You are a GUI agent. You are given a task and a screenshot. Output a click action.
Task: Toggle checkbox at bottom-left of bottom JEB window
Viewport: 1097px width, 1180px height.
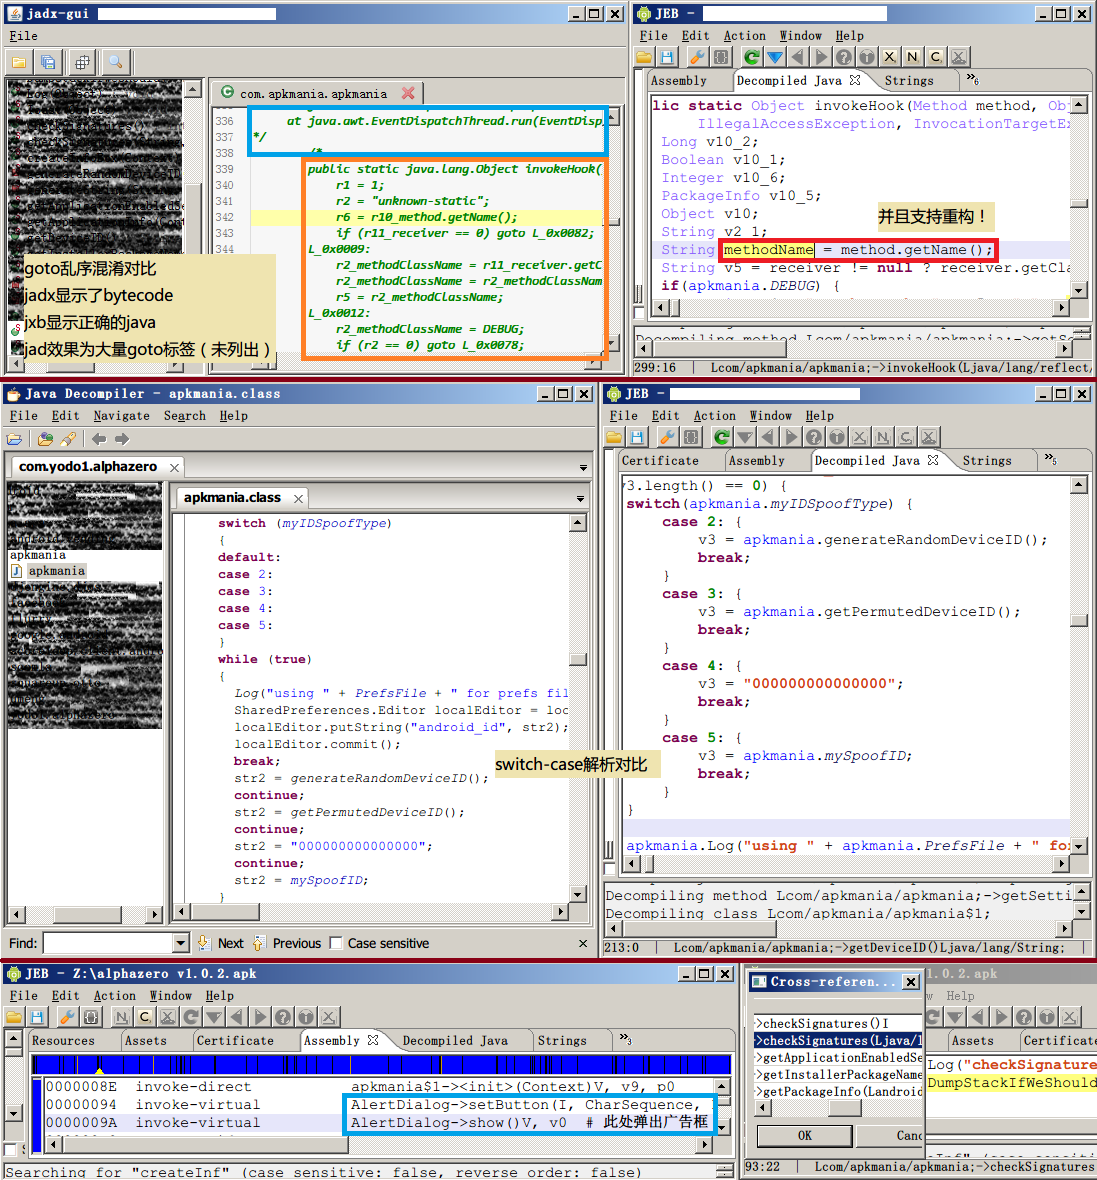11,1149
